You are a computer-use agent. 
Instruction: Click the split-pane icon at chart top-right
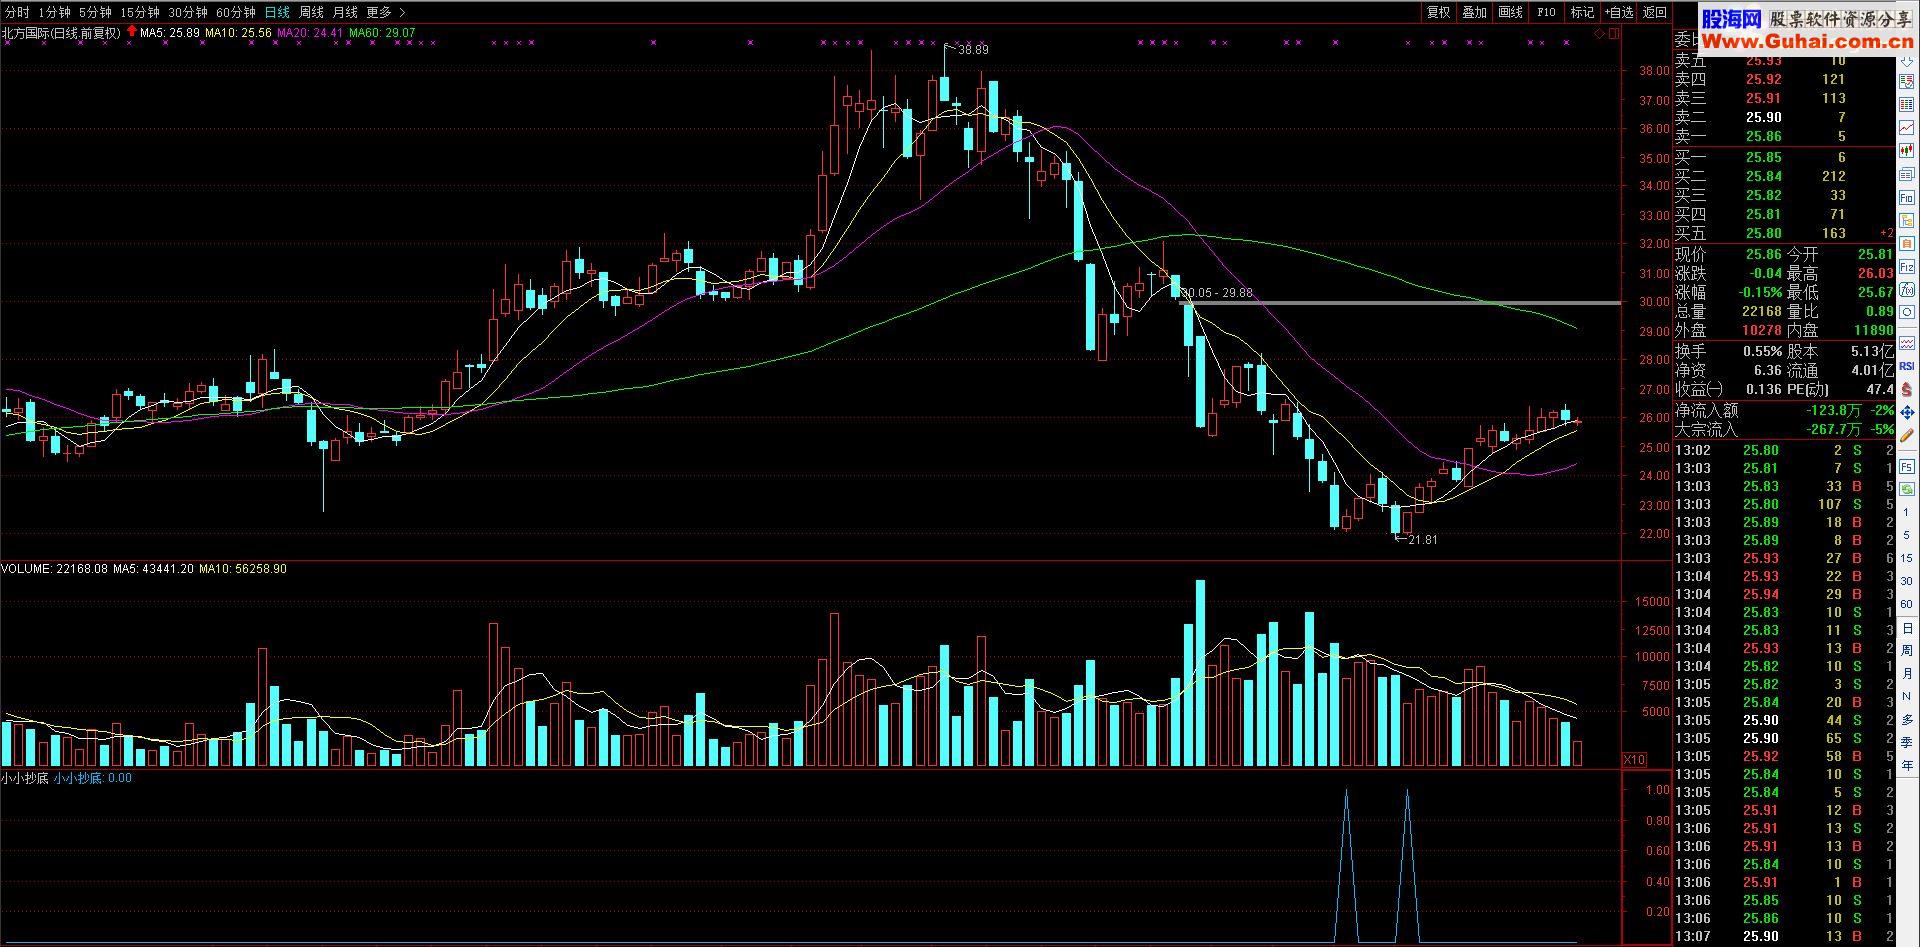(x=1613, y=33)
